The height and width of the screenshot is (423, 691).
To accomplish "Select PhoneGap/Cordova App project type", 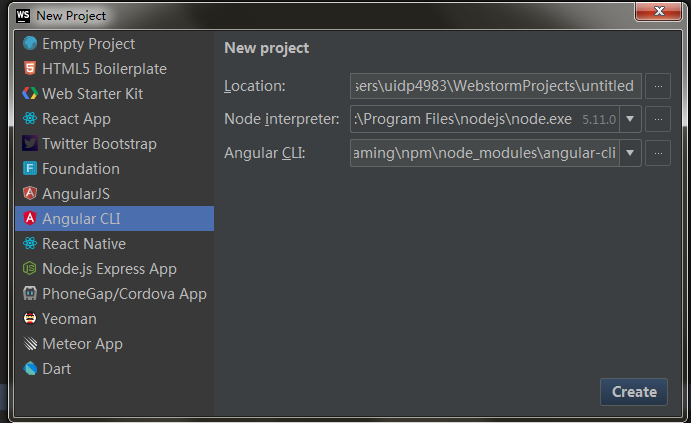I will pos(124,294).
